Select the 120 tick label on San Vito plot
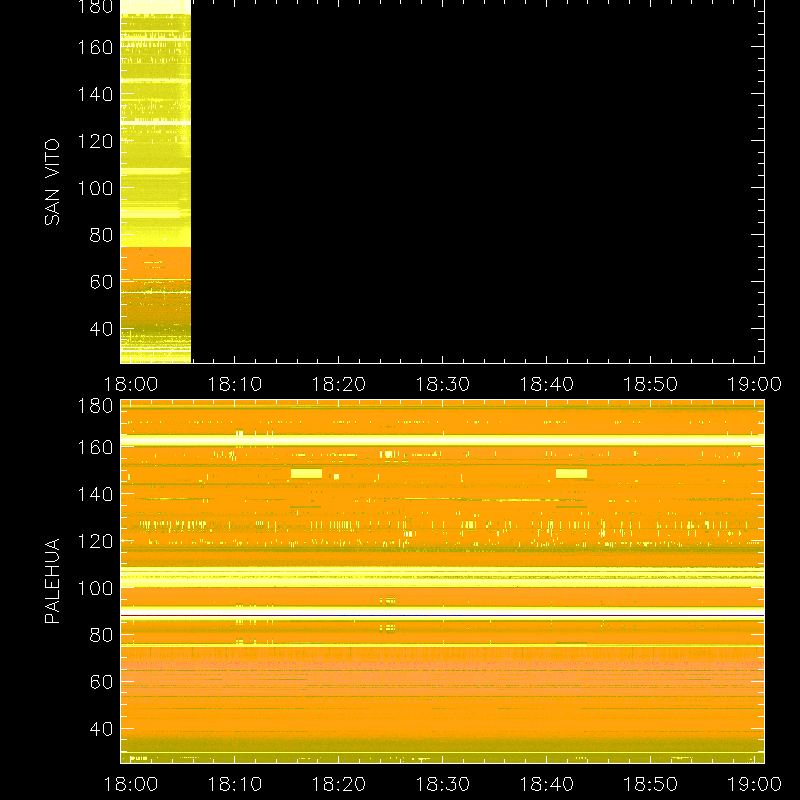This screenshot has height=800, width=800. coord(95,141)
